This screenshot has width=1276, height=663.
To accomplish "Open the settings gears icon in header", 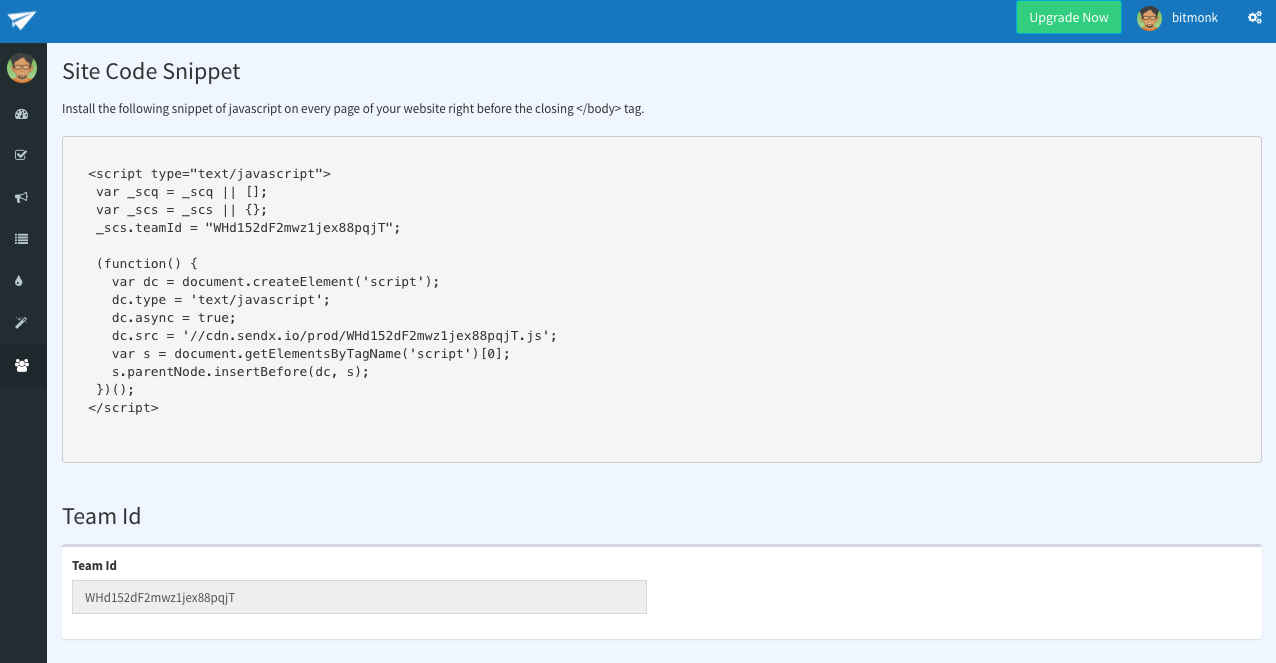I will (x=1255, y=18).
